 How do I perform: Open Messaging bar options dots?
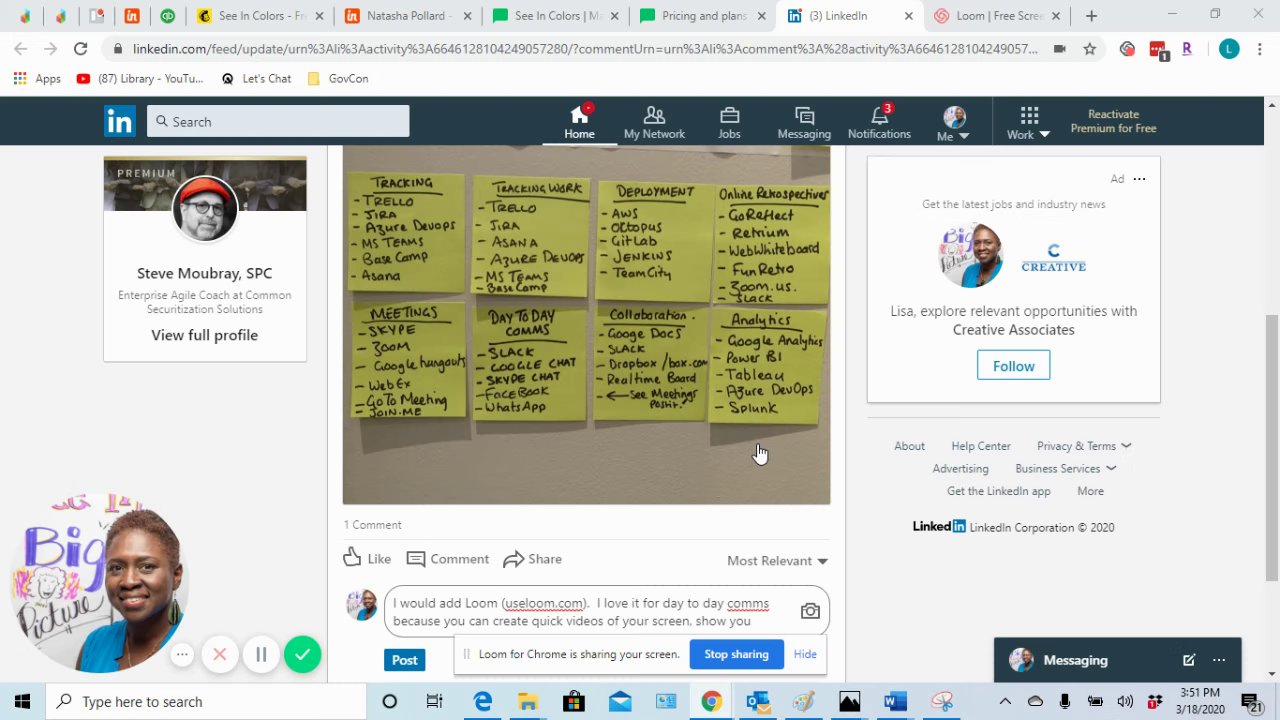[x=1219, y=660]
